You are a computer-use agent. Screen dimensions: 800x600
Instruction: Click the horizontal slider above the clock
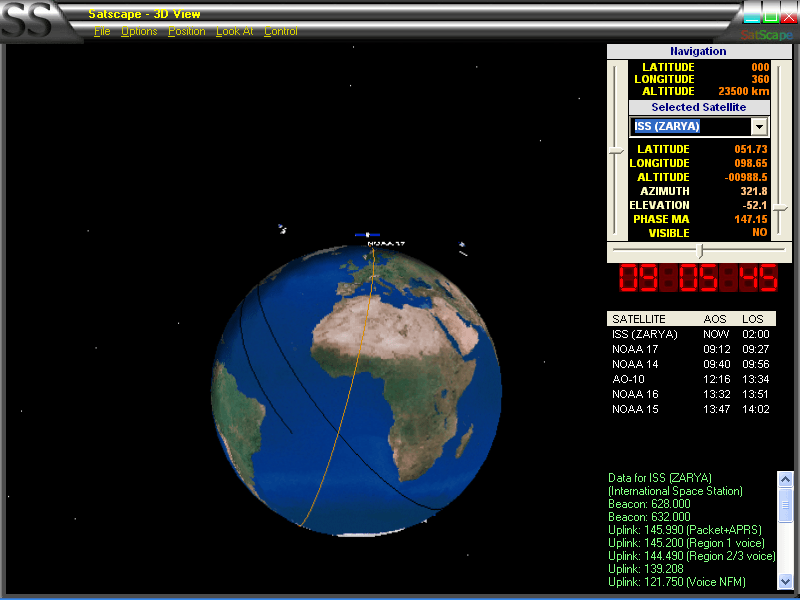701,251
